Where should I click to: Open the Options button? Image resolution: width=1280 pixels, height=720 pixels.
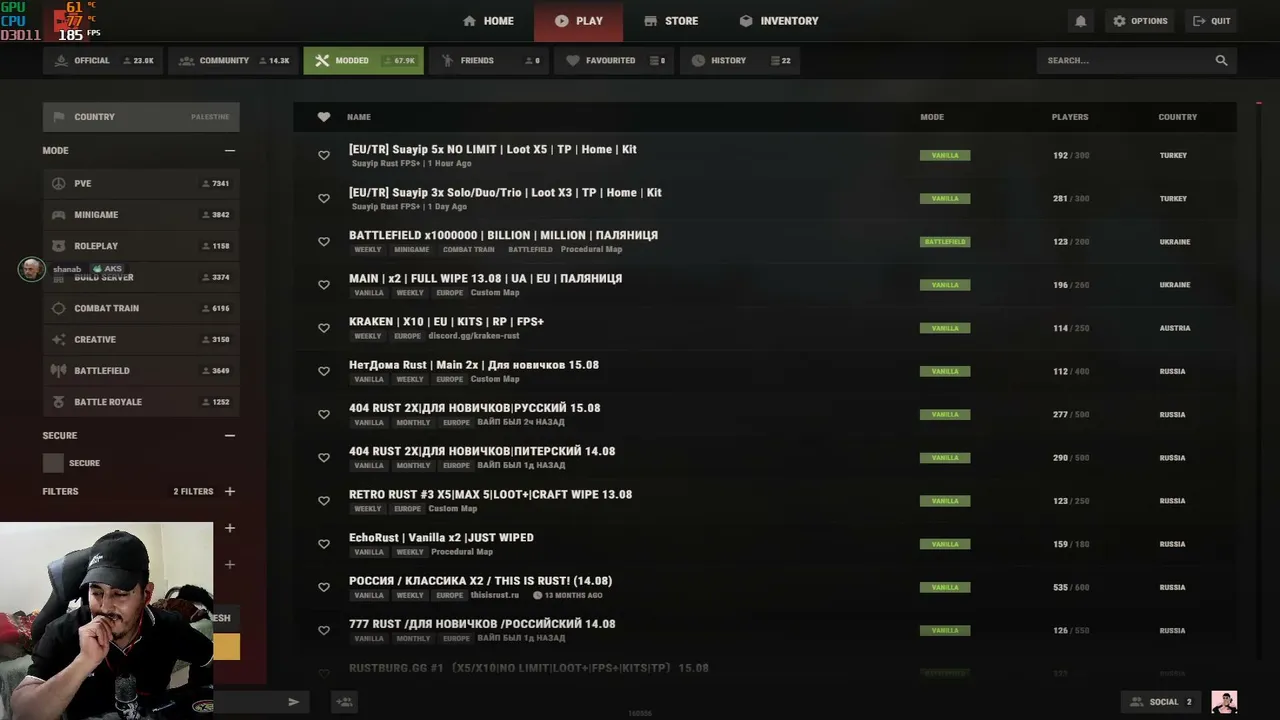1140,21
